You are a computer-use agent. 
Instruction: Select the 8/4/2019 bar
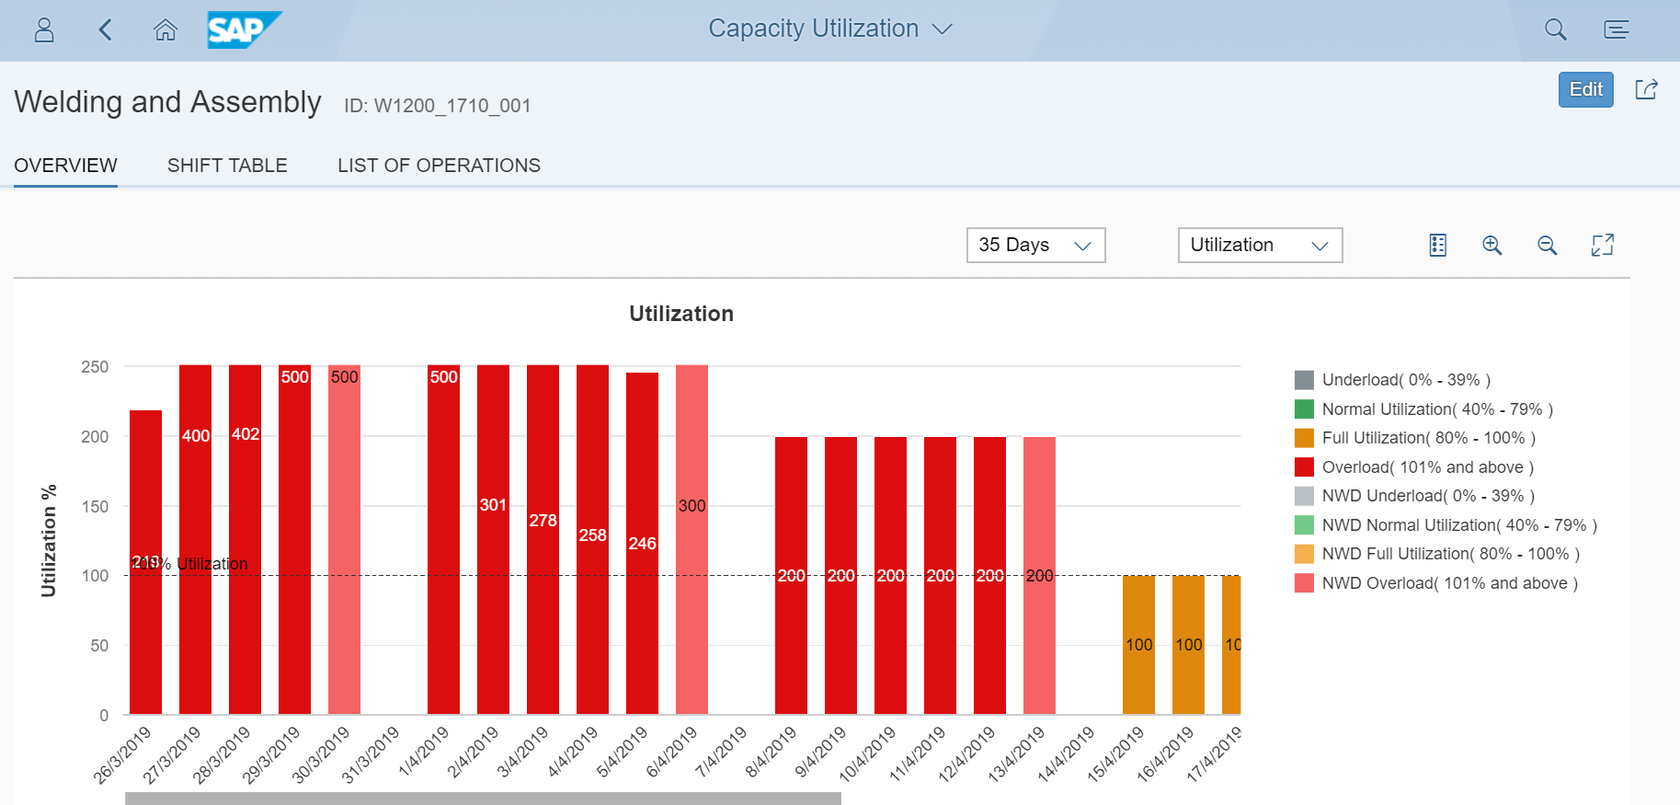pos(791,575)
